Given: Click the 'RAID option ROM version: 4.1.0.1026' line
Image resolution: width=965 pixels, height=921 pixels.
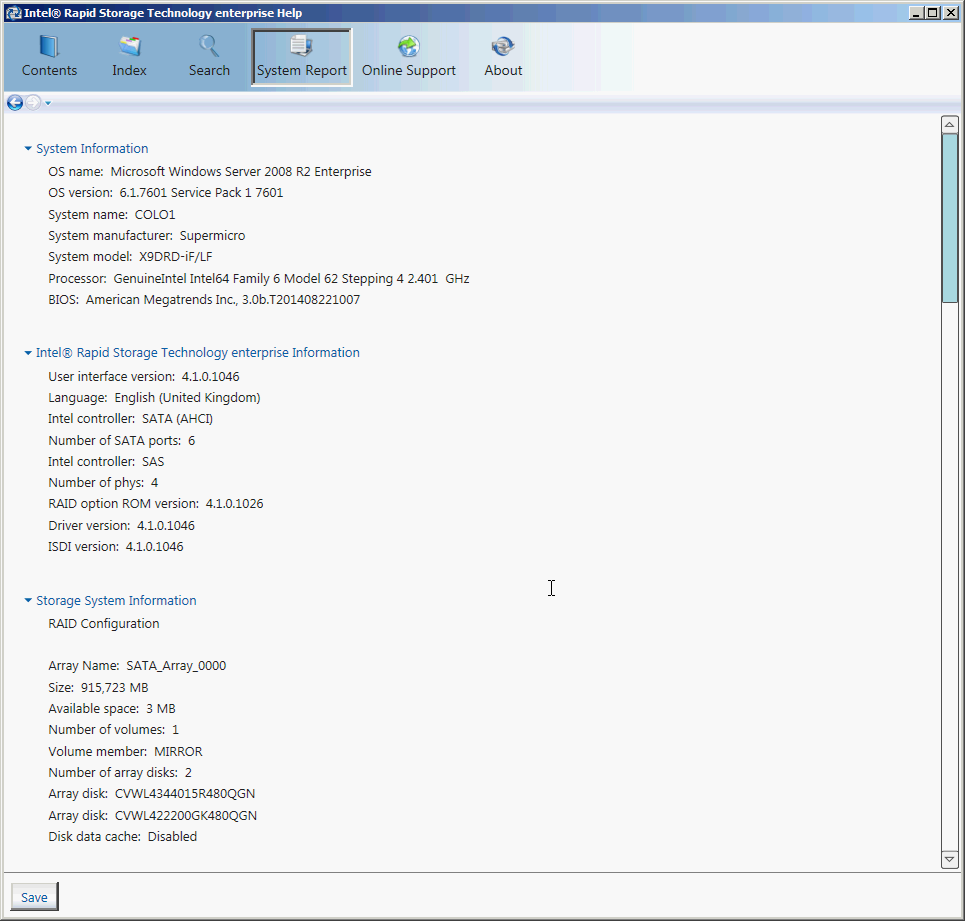Looking at the screenshot, I should (156, 503).
